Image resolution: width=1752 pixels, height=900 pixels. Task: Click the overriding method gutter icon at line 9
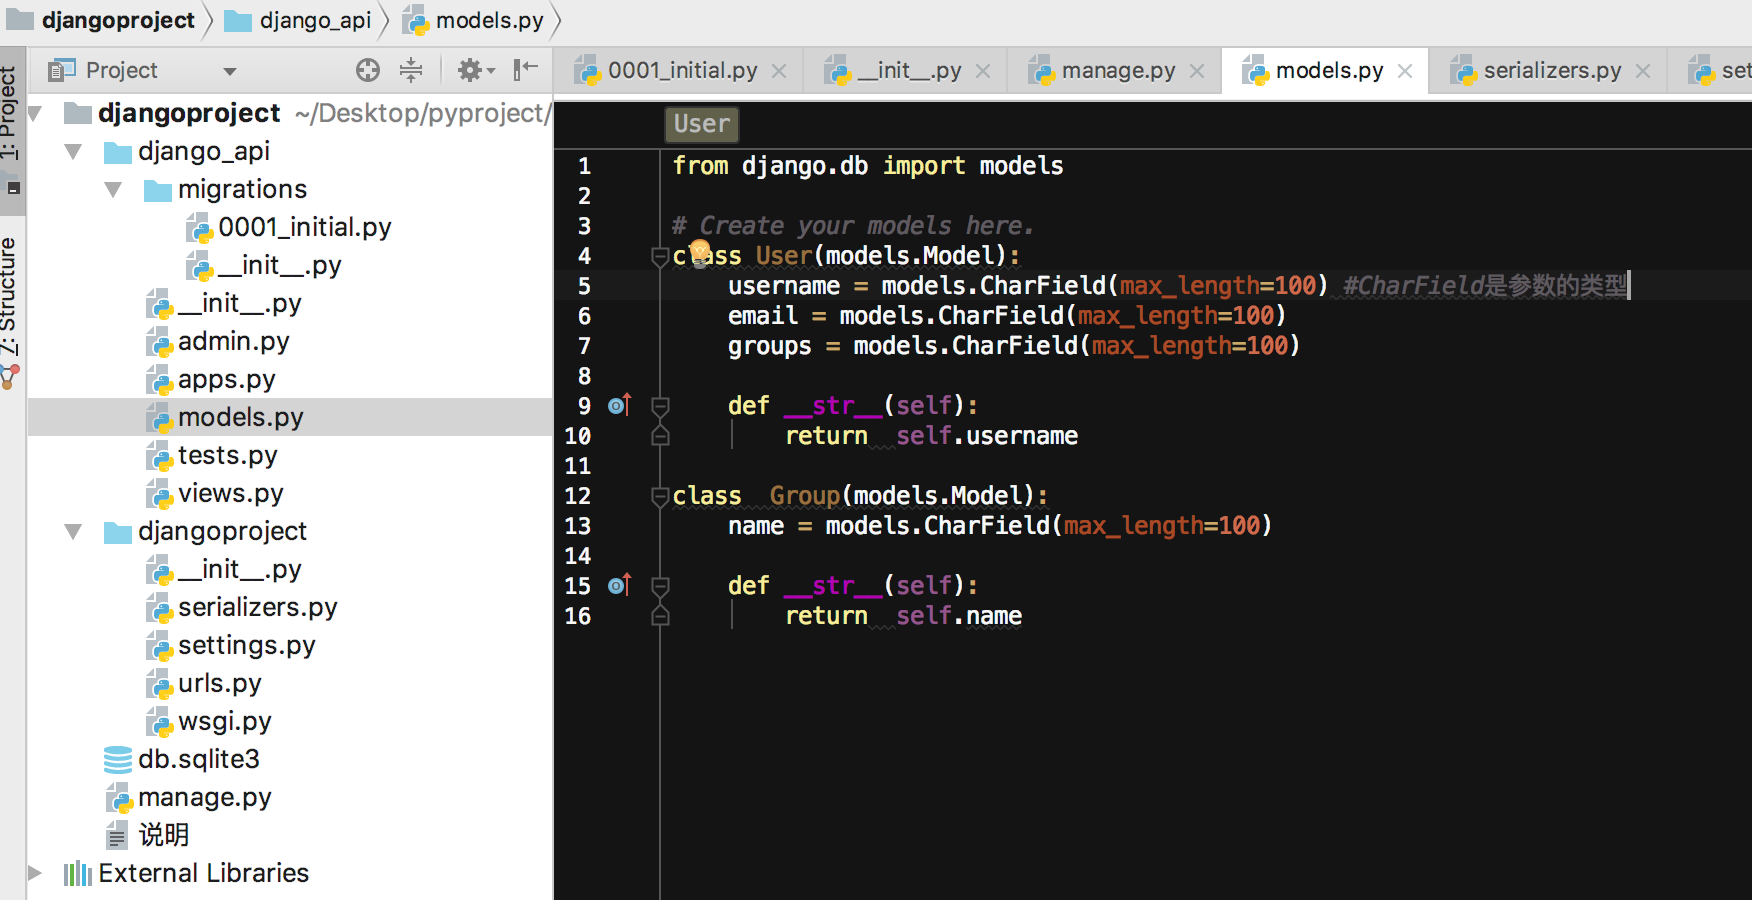coord(619,405)
